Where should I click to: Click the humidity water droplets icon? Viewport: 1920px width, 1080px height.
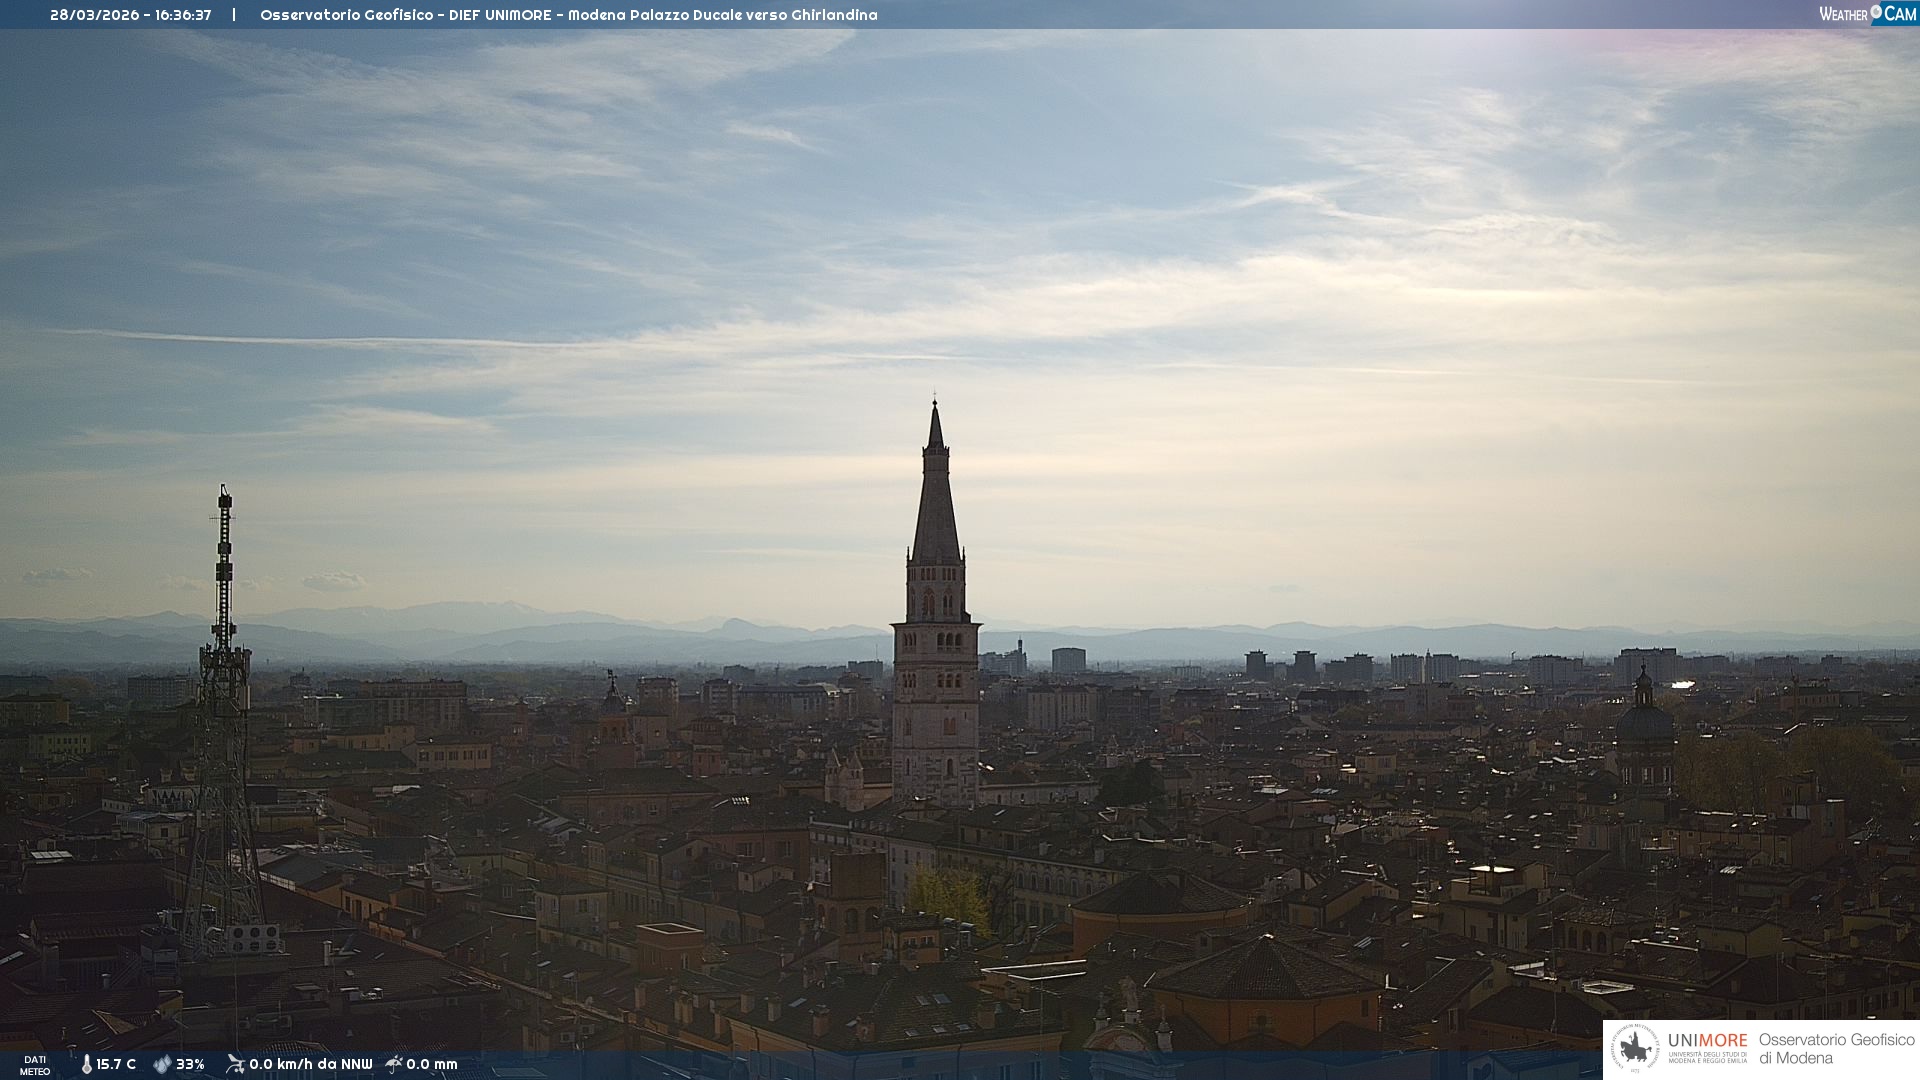pyautogui.click(x=162, y=1064)
